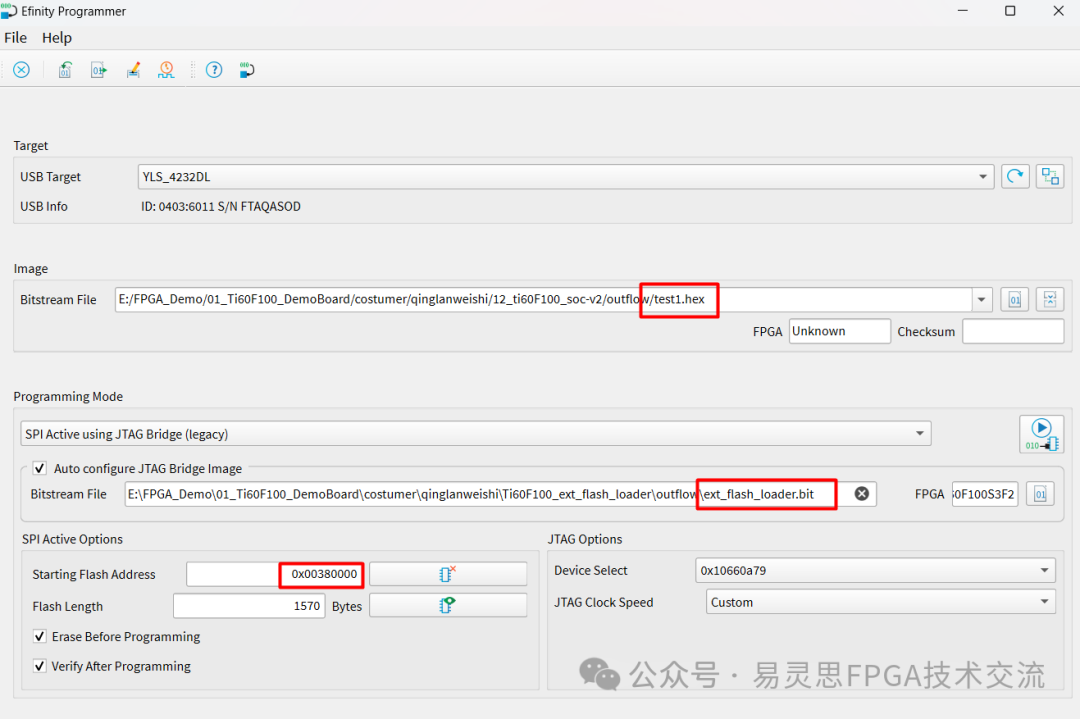Open the Help menu
The image size is (1080, 719).
(x=57, y=38)
